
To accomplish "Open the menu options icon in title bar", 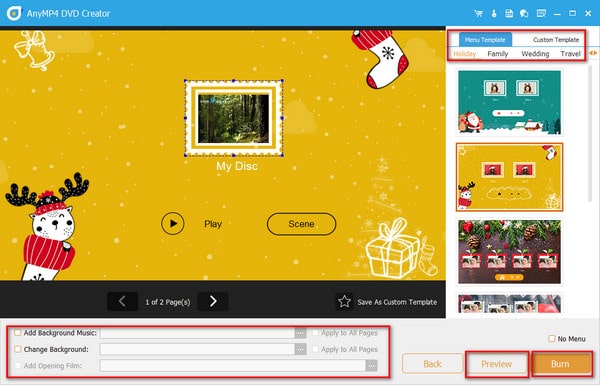I will (x=541, y=13).
